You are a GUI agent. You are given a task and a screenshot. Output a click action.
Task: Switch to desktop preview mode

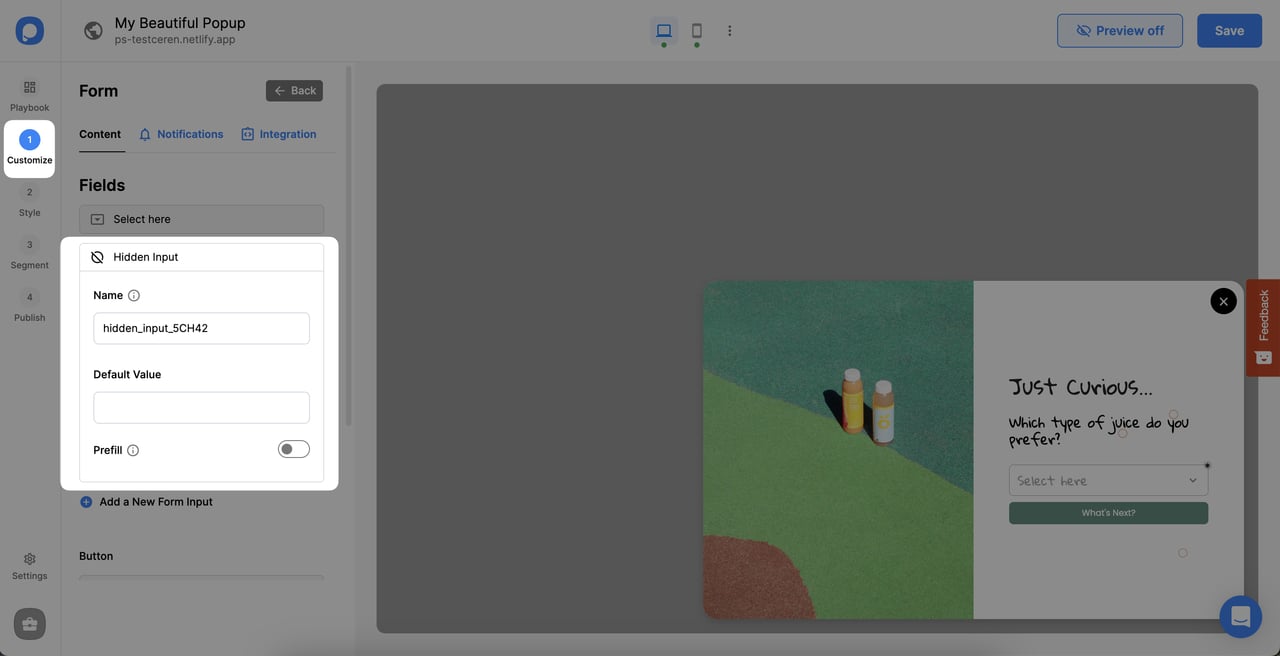663,31
